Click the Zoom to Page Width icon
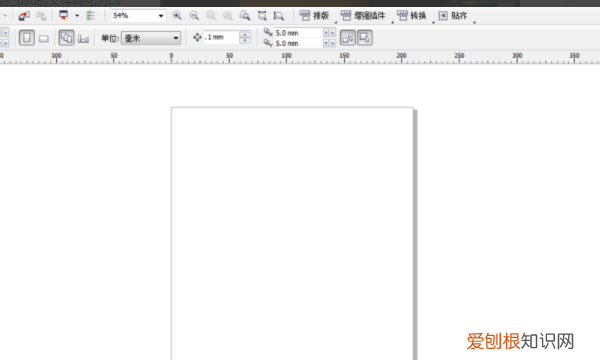This screenshot has width=600, height=360. tap(262, 16)
